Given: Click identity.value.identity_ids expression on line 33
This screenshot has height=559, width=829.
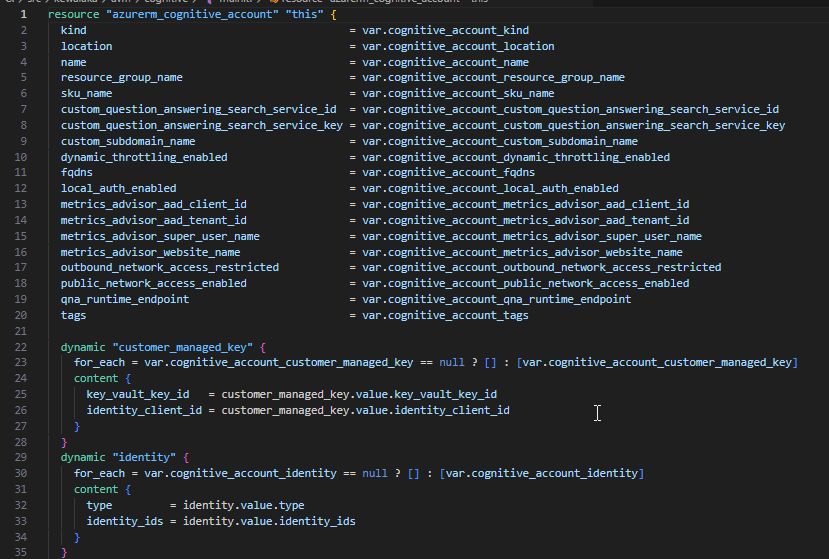Looking at the screenshot, I should 269,520.
